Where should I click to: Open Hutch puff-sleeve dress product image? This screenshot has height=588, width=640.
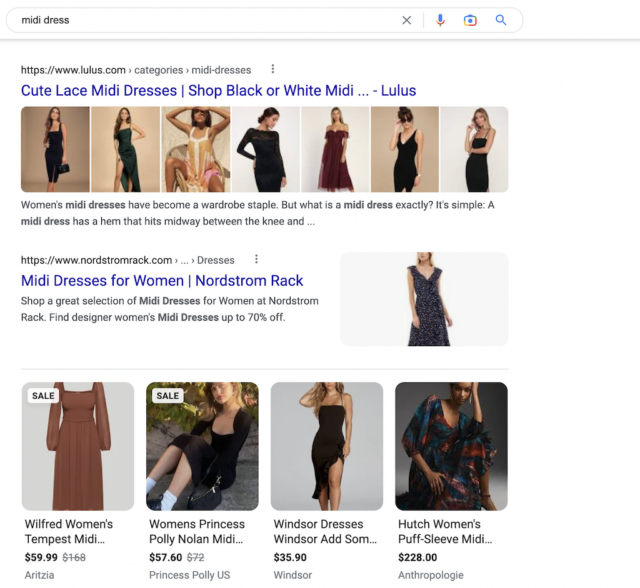tap(451, 446)
